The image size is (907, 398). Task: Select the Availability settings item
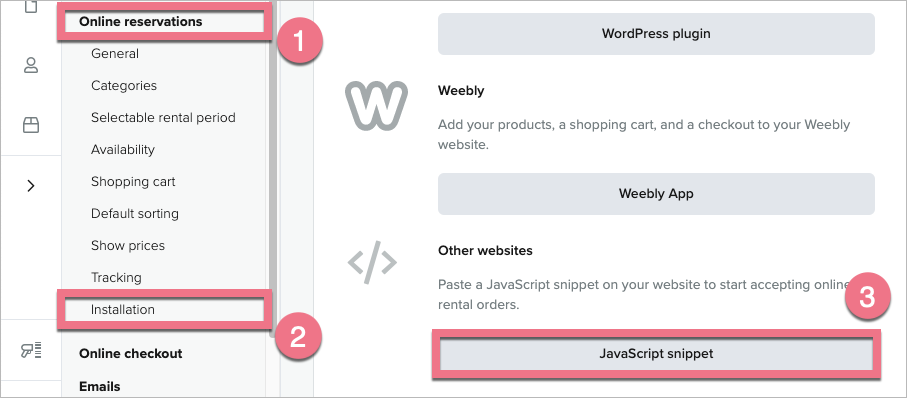click(123, 150)
